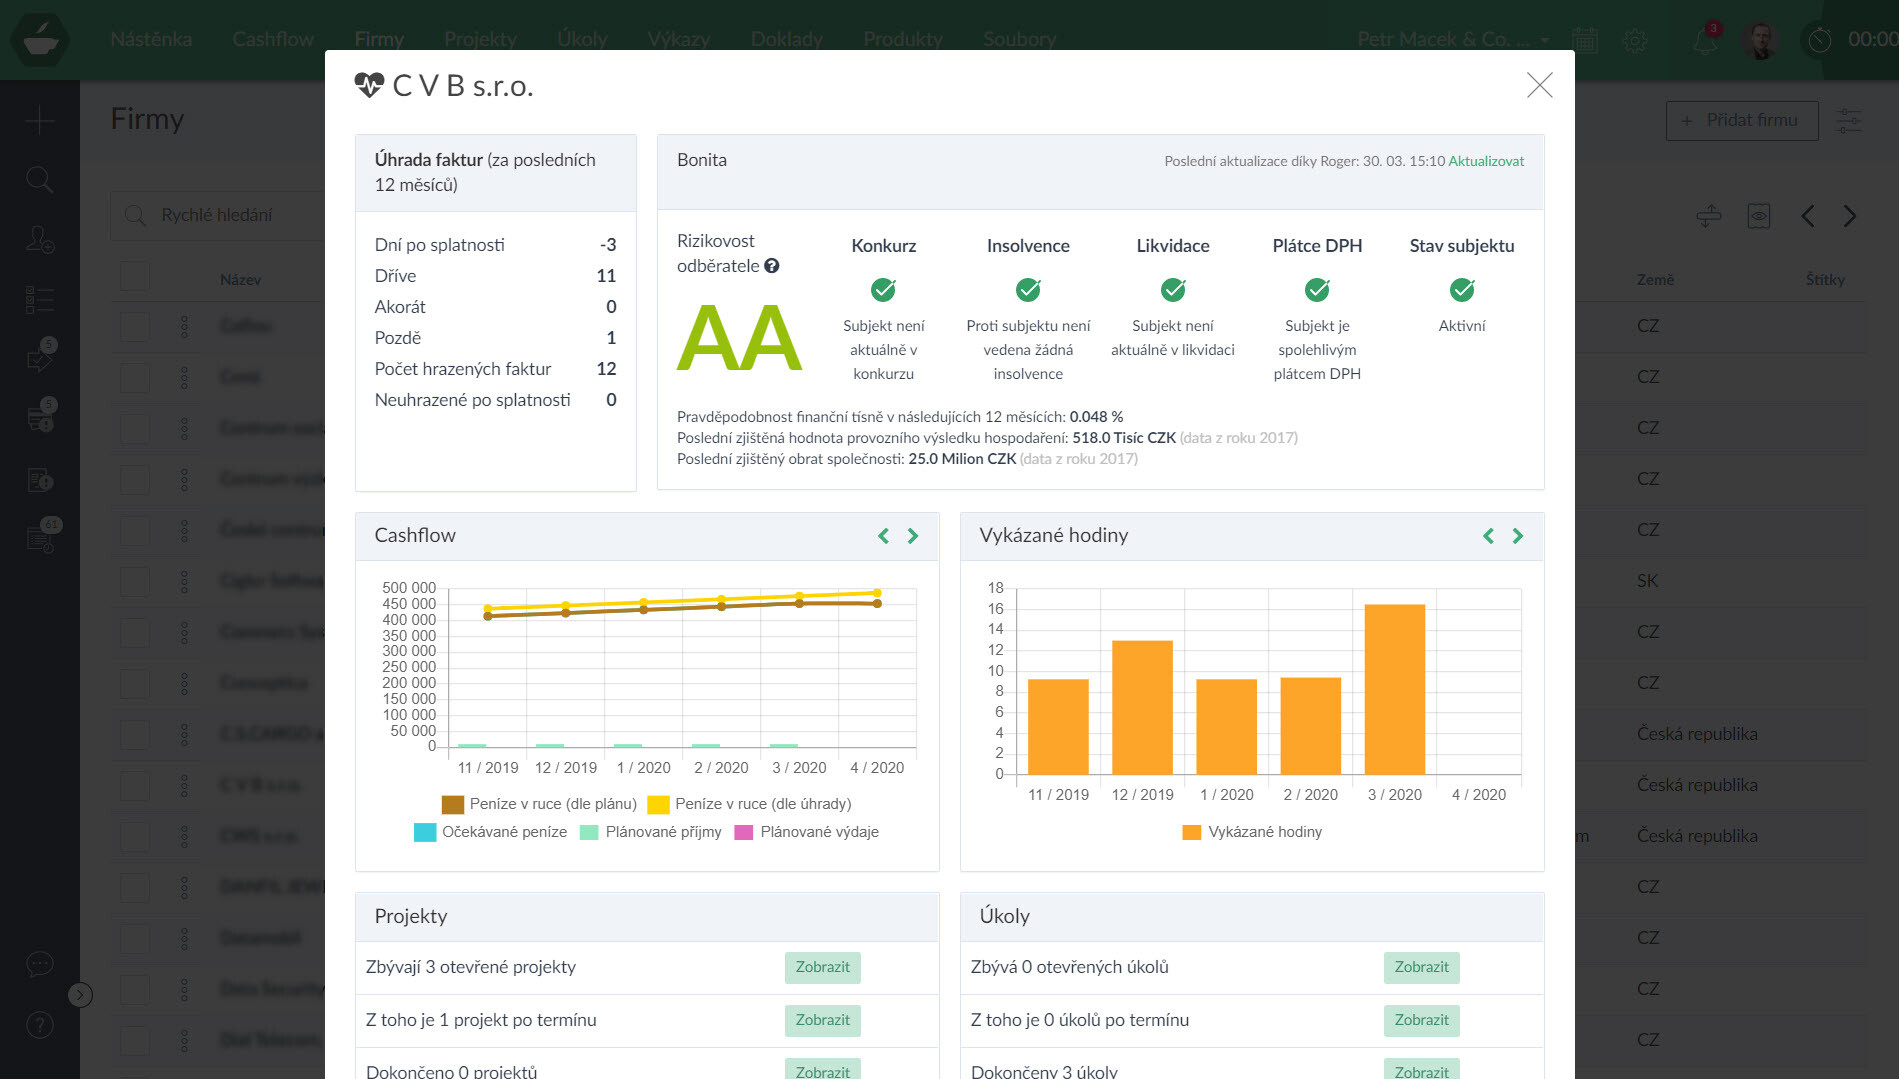Go to previous period in Cashflow chart
Screen dimensions: 1899x1079
click(x=883, y=536)
